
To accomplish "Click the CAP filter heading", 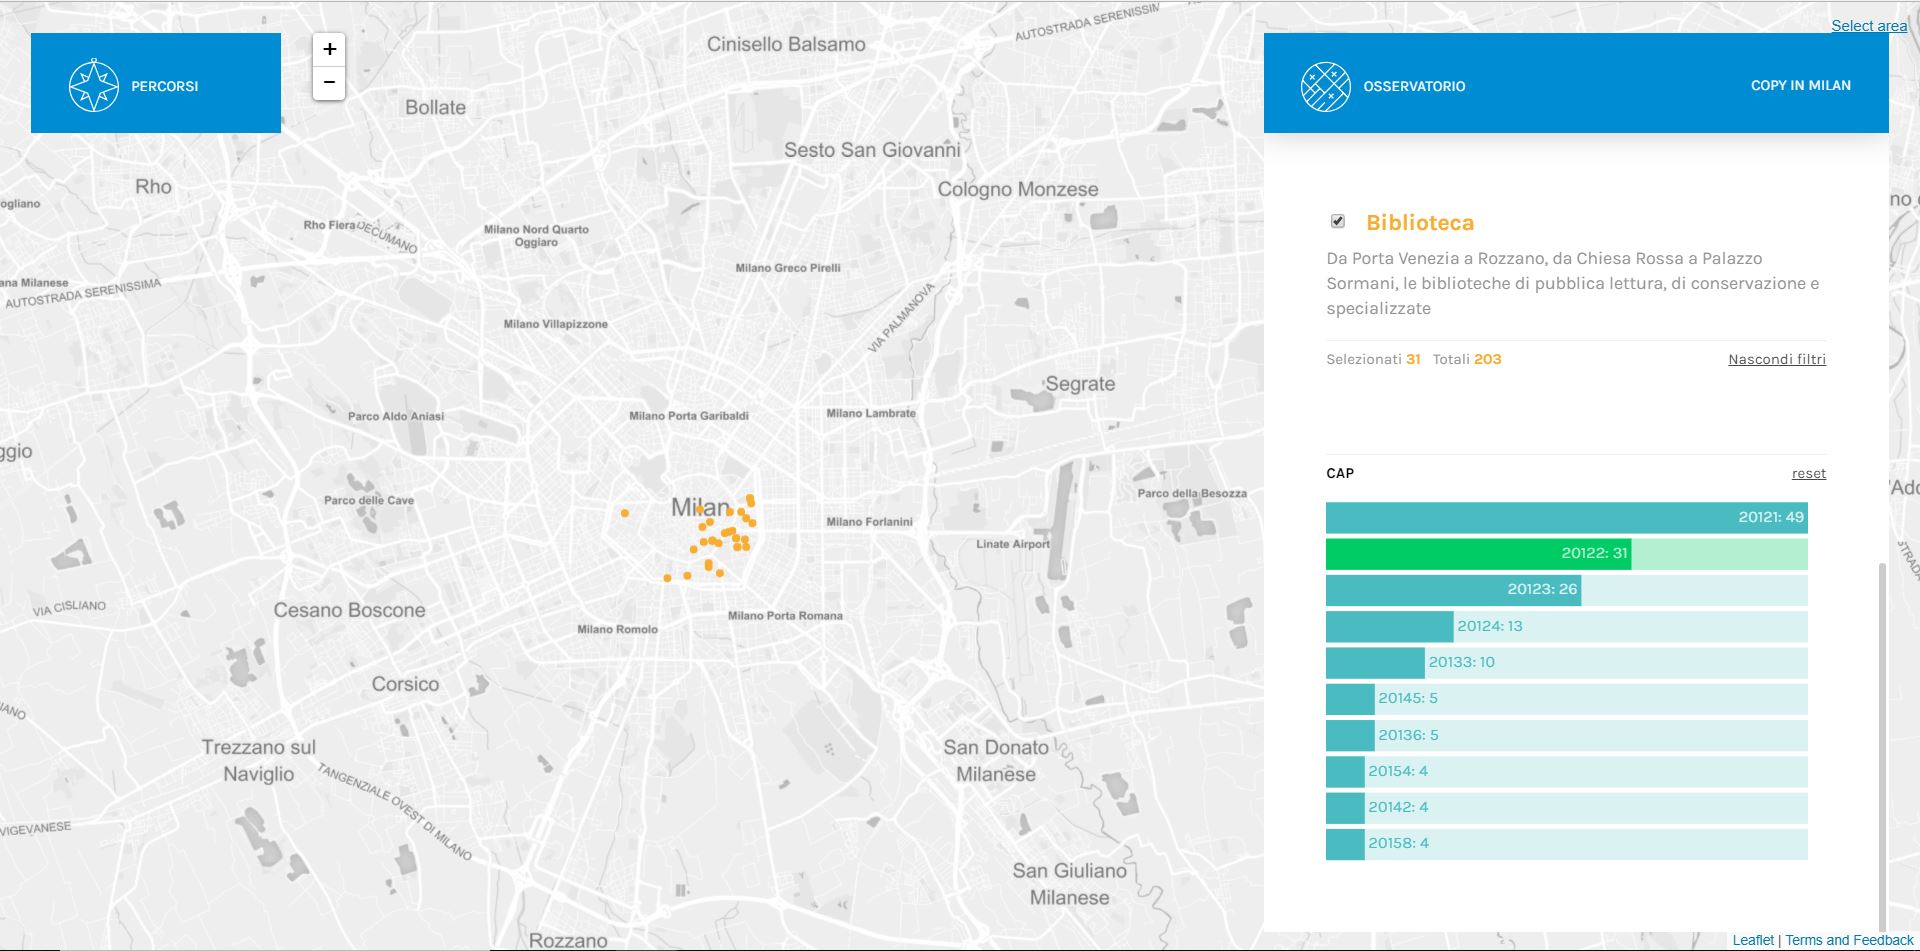I will click(x=1340, y=473).
